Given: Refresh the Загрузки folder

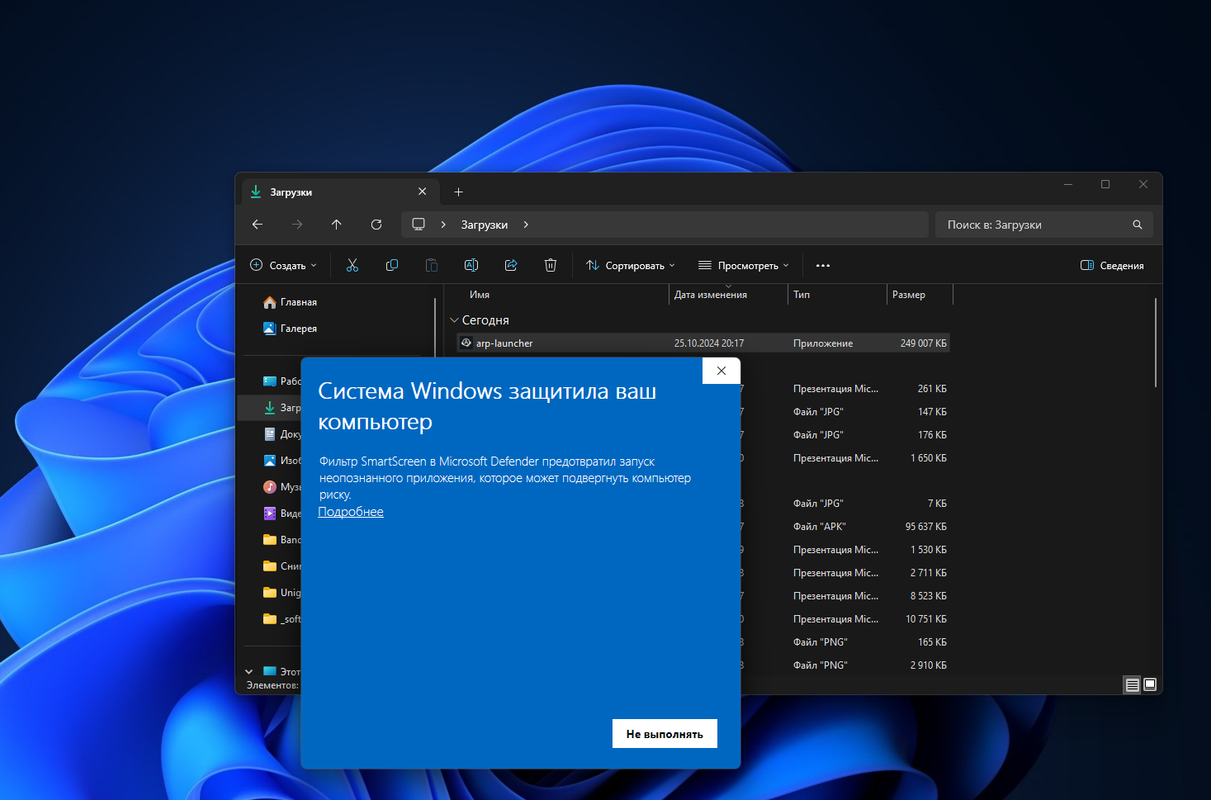Looking at the screenshot, I should pyautogui.click(x=376, y=225).
